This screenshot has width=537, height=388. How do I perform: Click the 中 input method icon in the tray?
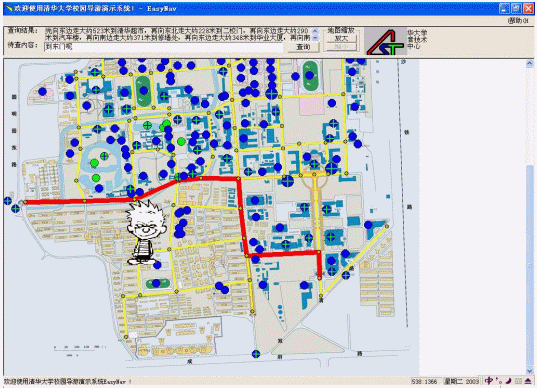489,380
